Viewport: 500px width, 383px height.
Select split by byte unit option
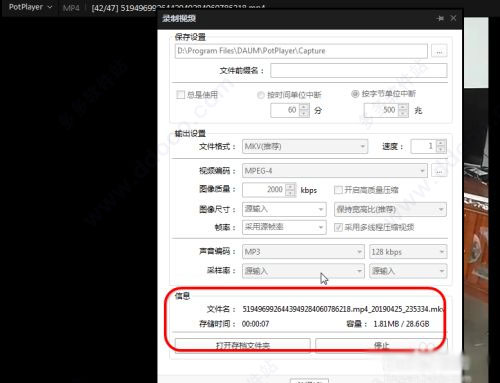(355, 94)
